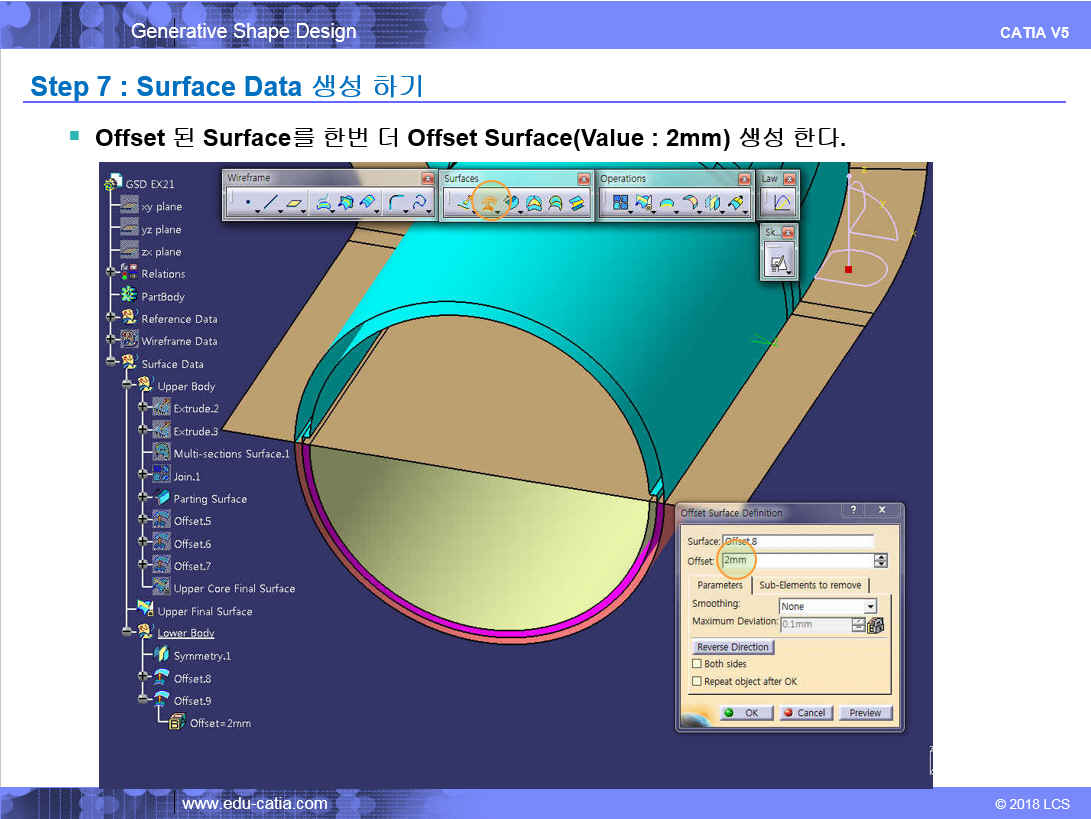This screenshot has width=1091, height=819.
Task: Select the Point tool in Wireframe toolbar
Action: tap(246, 204)
